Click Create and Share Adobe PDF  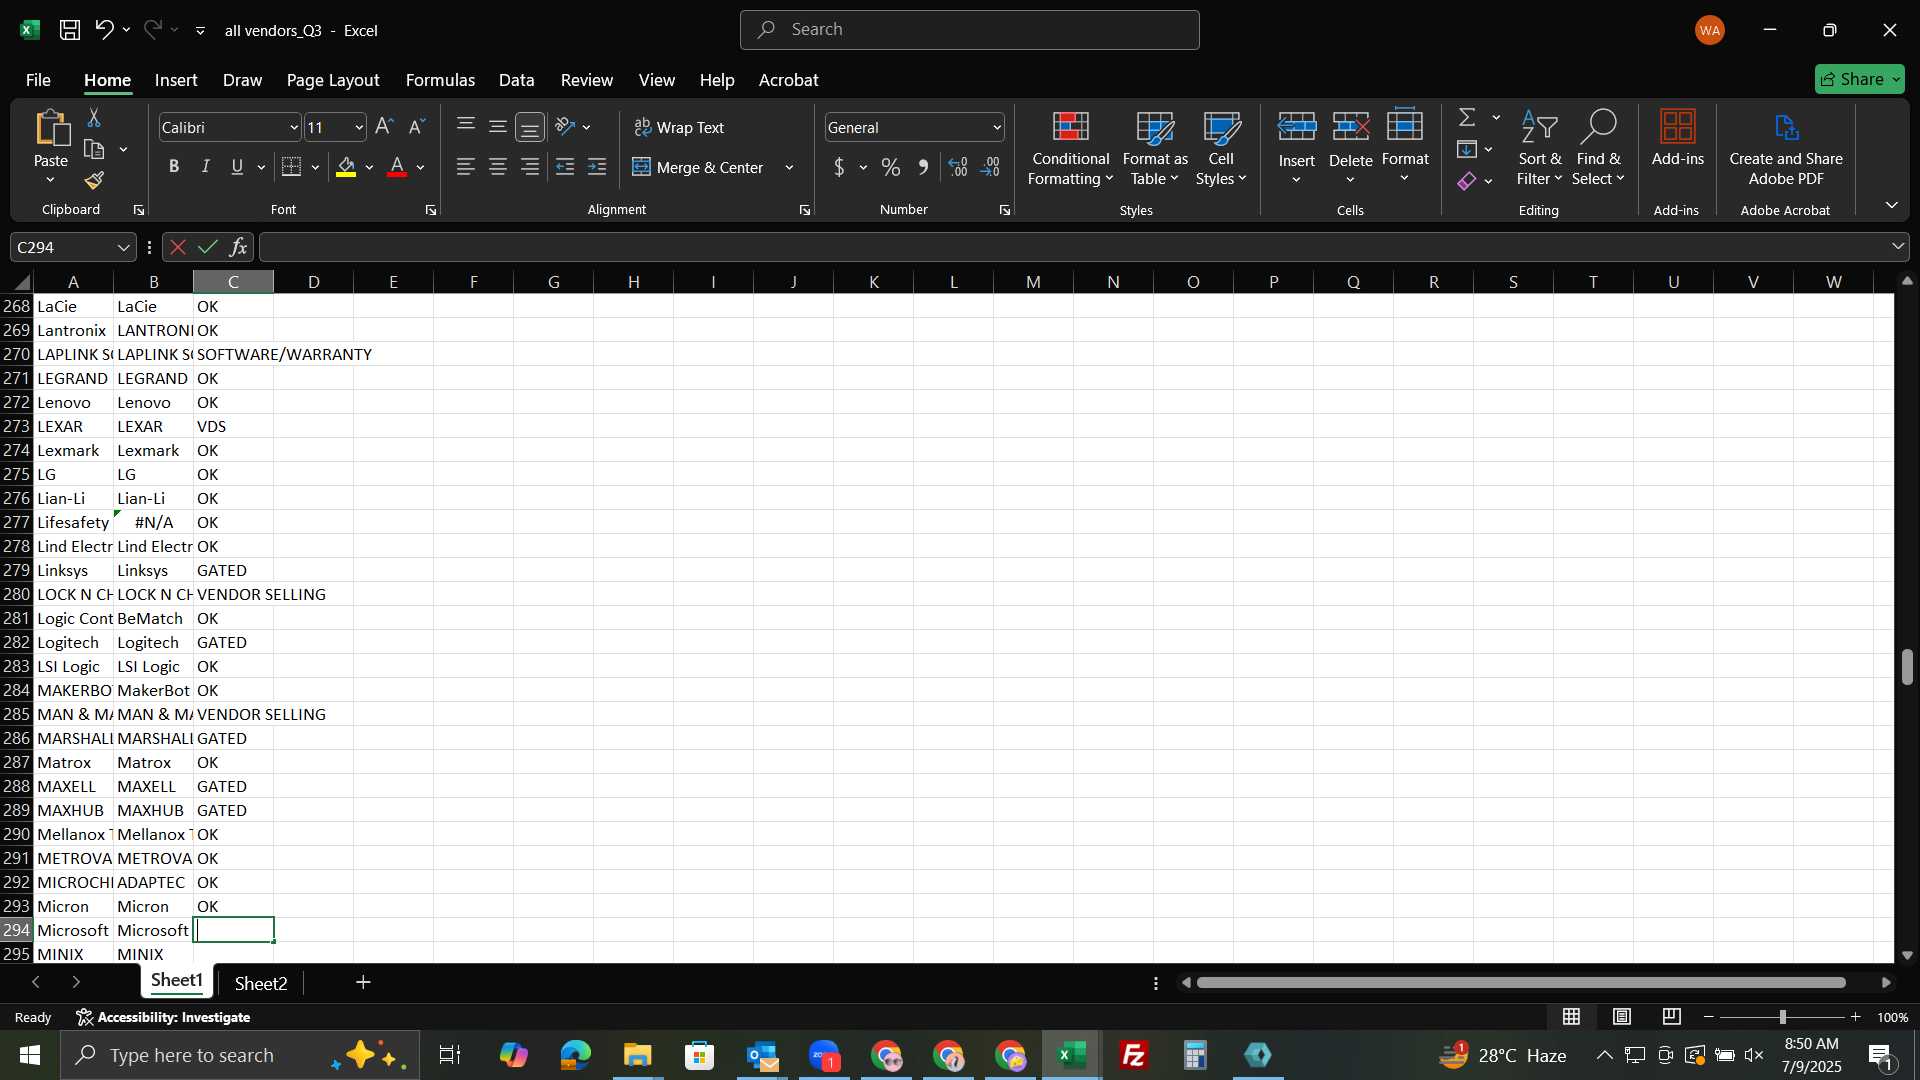1786,148
